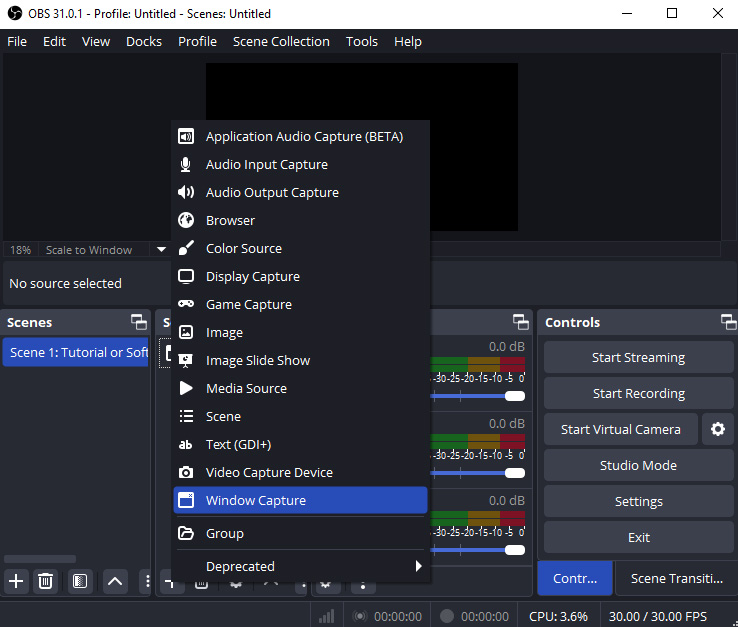Open the Scale to Window dropdown

(161, 249)
